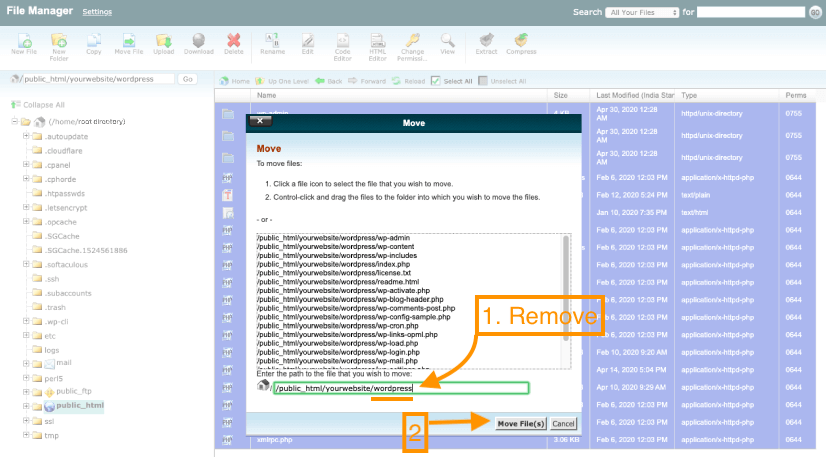
Task: Open the All Your Files search dropdown
Action: [642, 12]
